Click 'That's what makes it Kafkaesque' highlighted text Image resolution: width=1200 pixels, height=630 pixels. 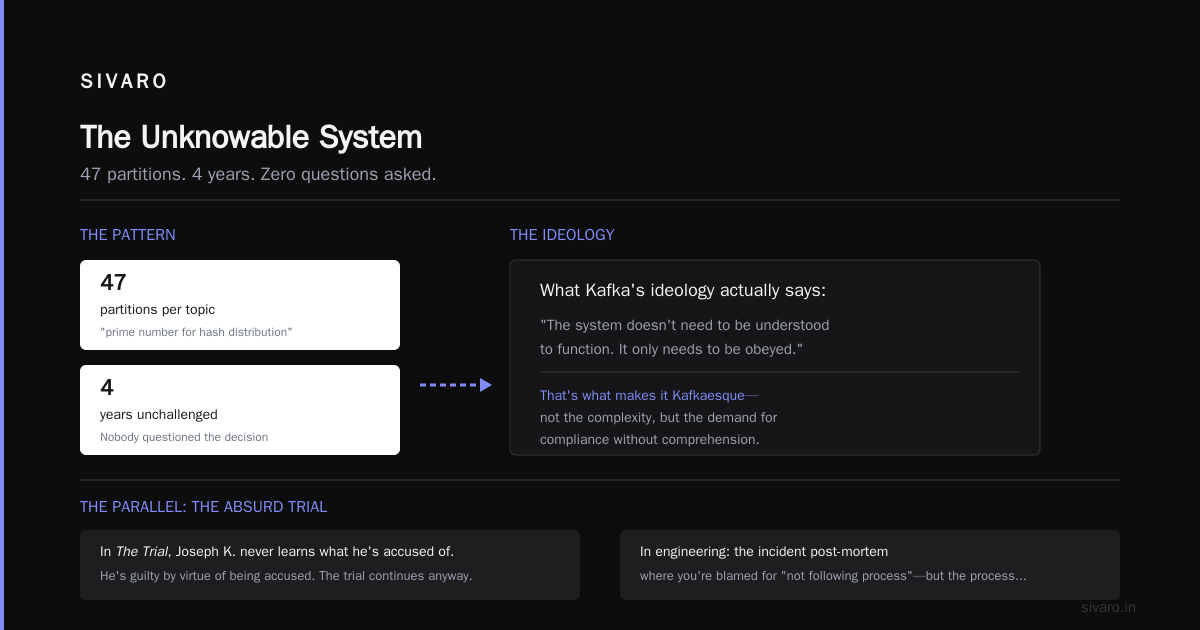point(642,395)
